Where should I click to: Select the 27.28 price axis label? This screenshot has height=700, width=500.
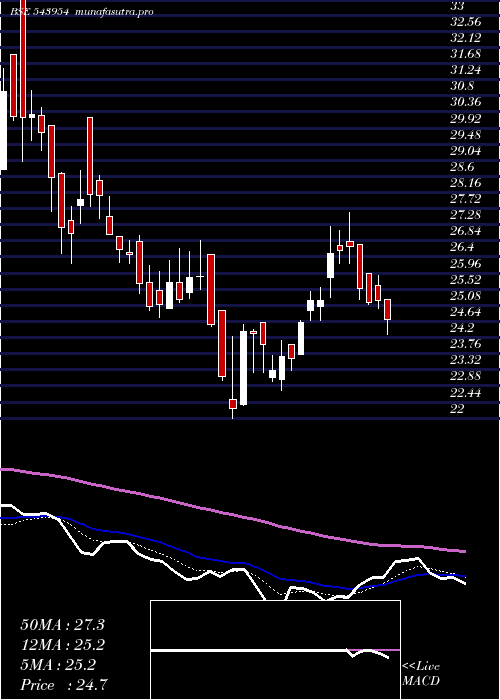tap(465, 215)
